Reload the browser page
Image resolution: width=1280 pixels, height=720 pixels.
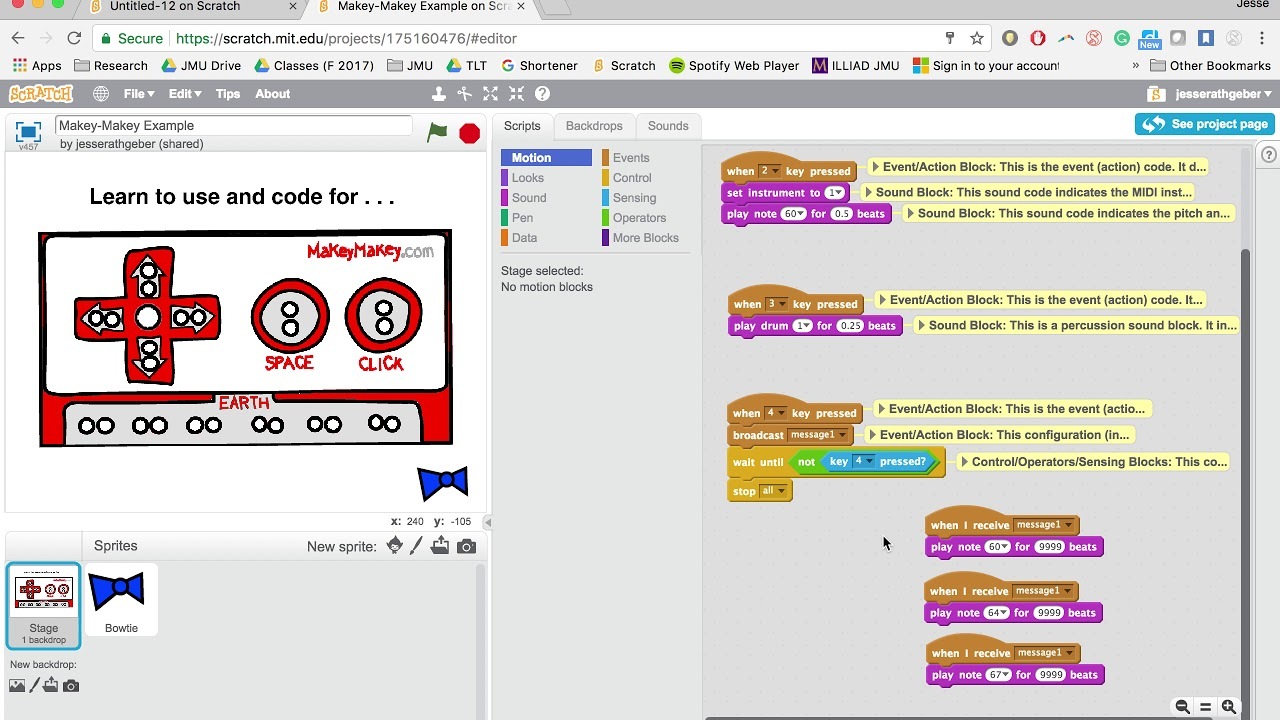[x=74, y=38]
